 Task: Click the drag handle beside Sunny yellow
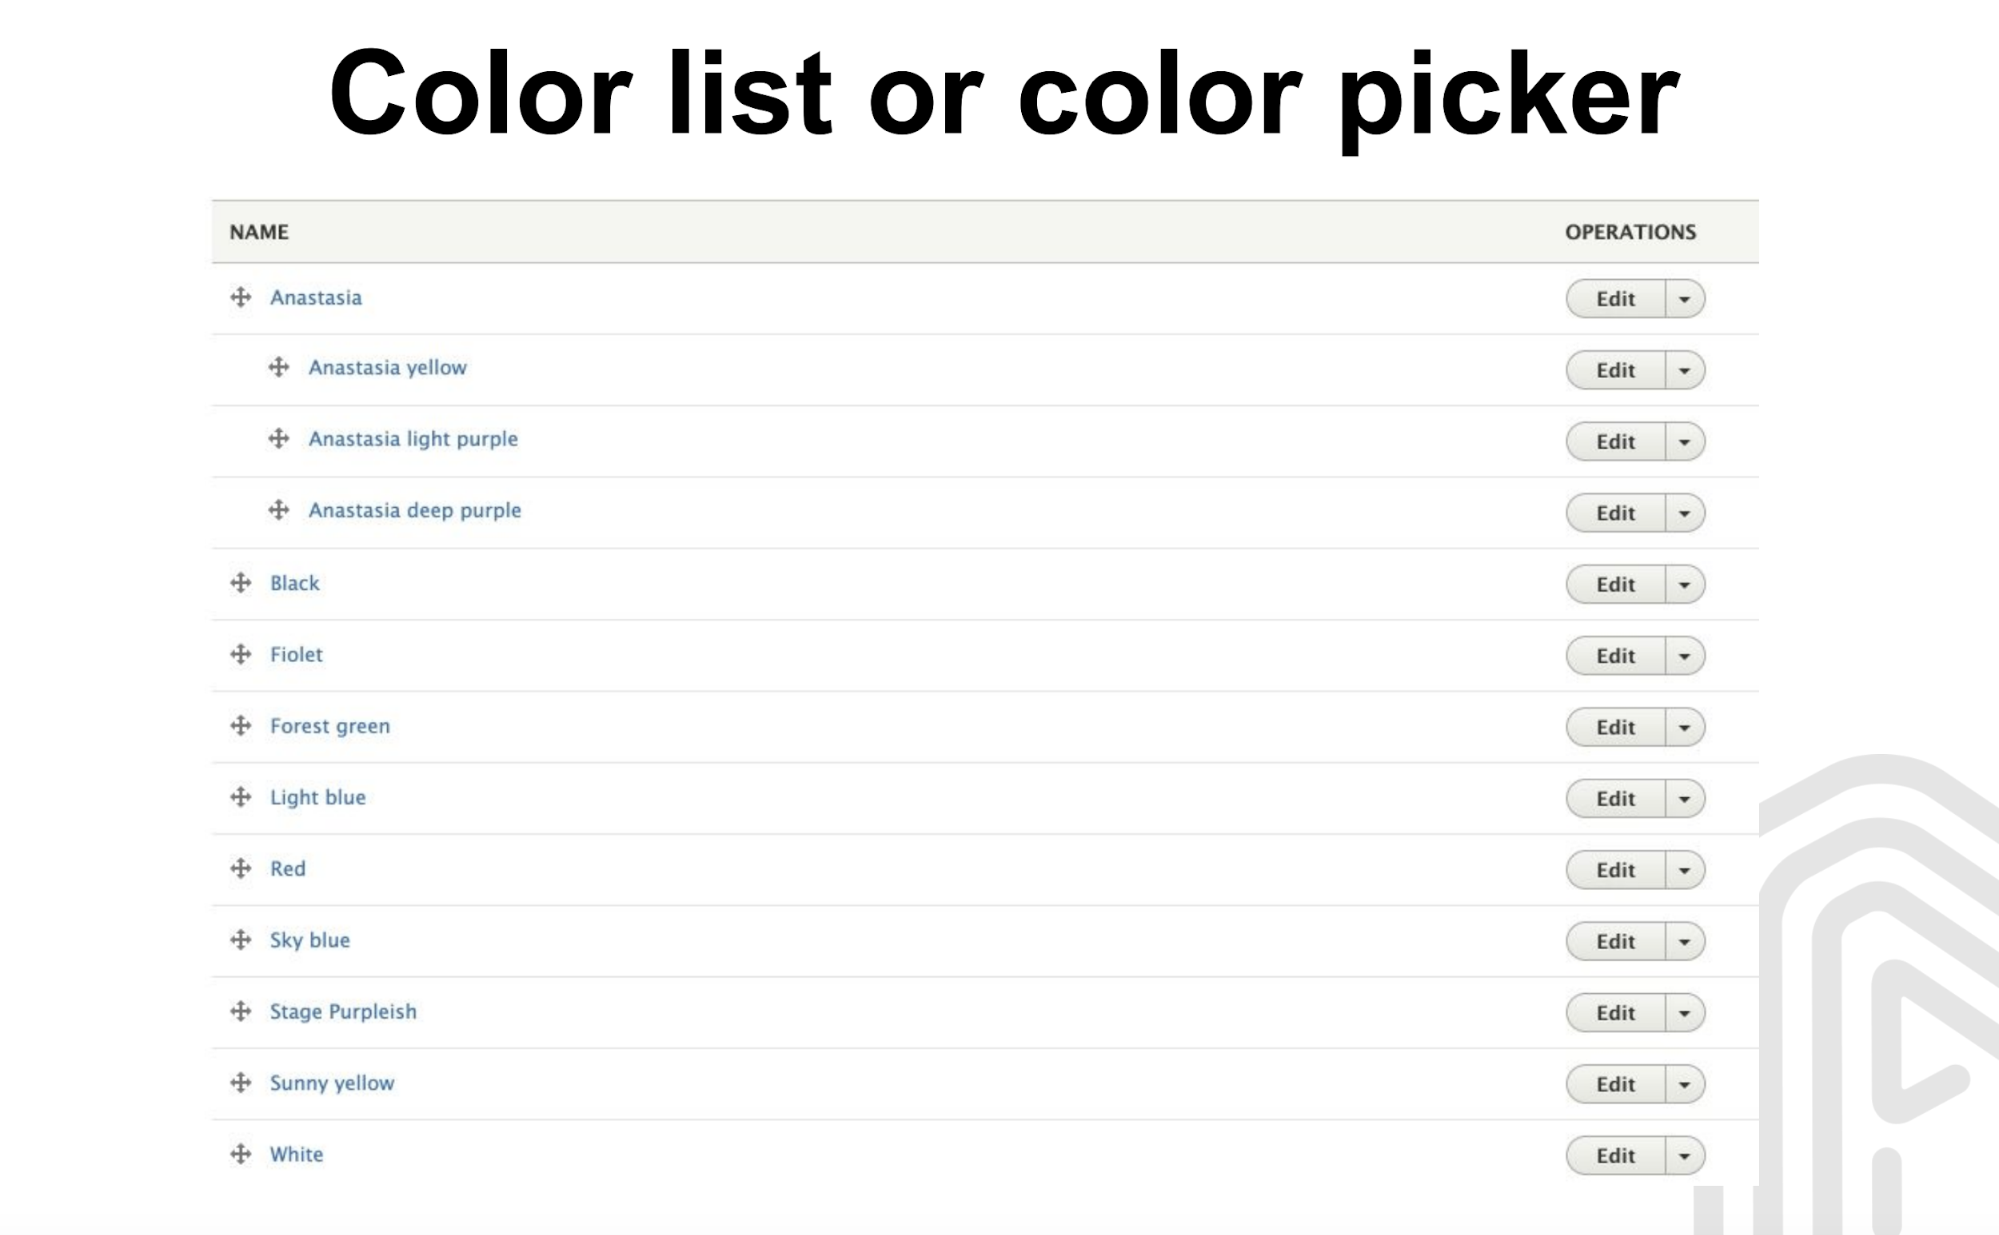243,1083
